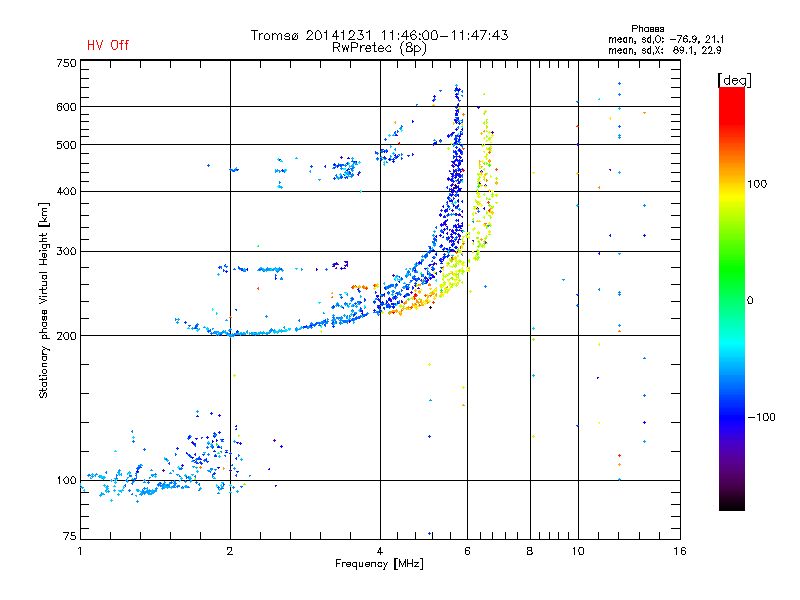Click the y-axis tick label '400'
The width and height of the screenshot is (800, 600).
[66, 191]
